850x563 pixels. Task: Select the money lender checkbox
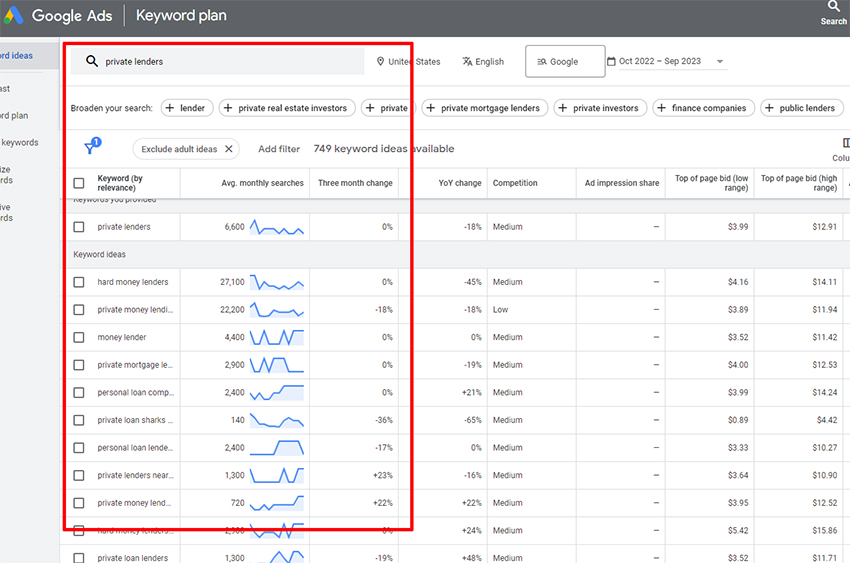click(x=79, y=338)
